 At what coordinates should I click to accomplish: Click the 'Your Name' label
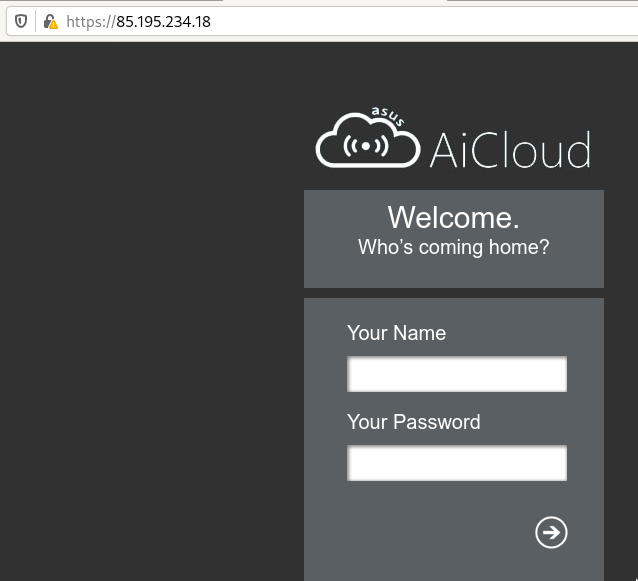(x=396, y=333)
